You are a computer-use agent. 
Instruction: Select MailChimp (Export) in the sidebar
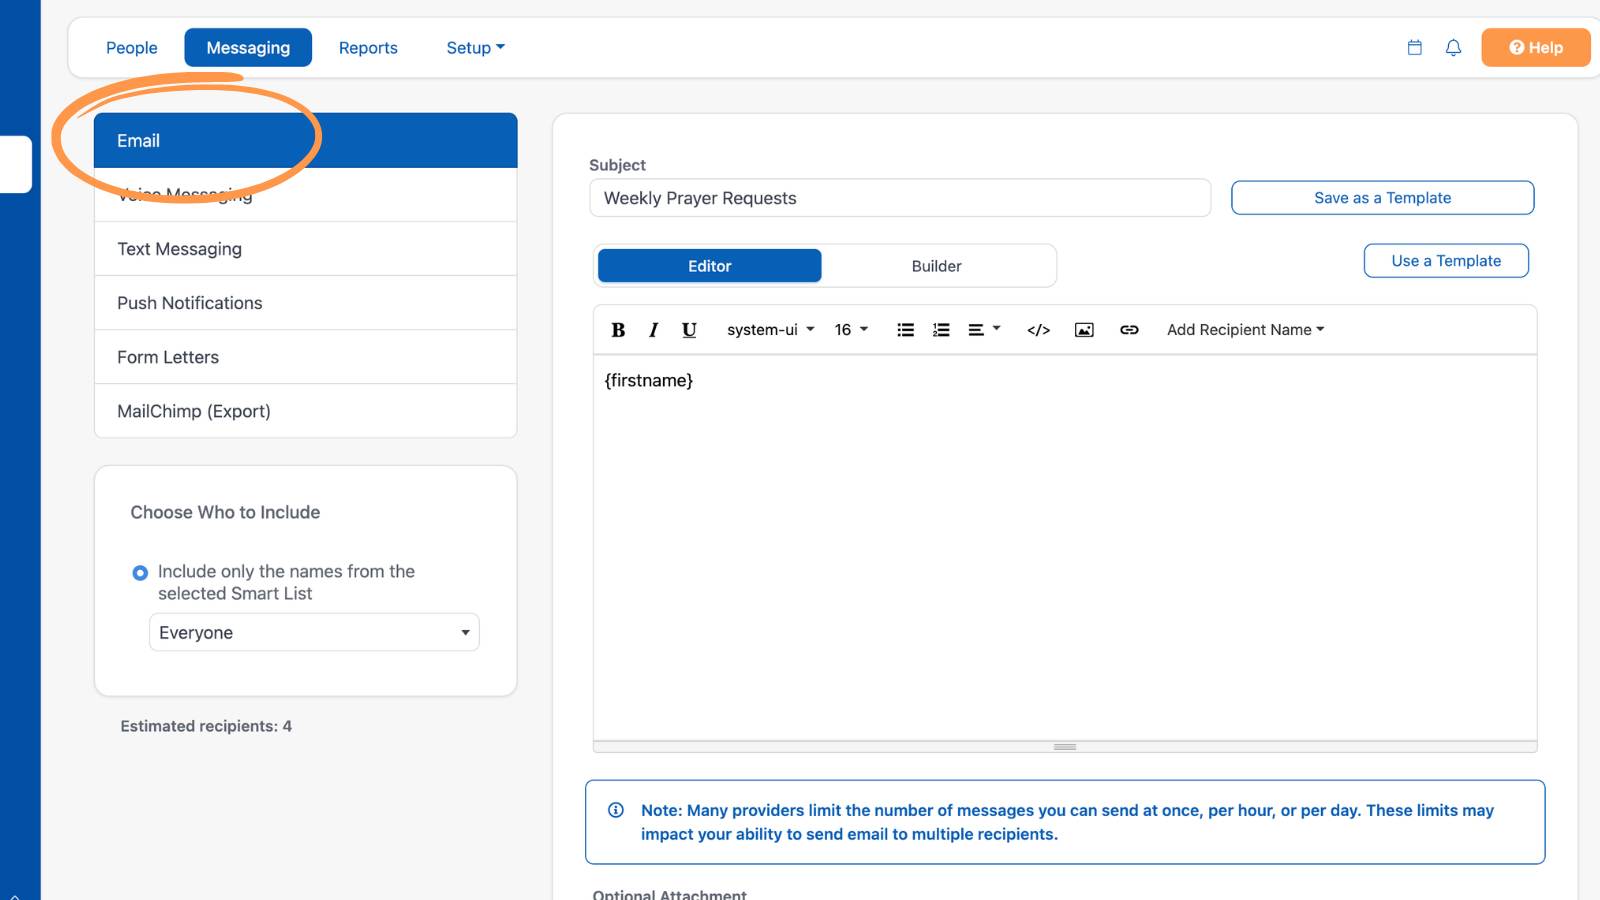305,411
